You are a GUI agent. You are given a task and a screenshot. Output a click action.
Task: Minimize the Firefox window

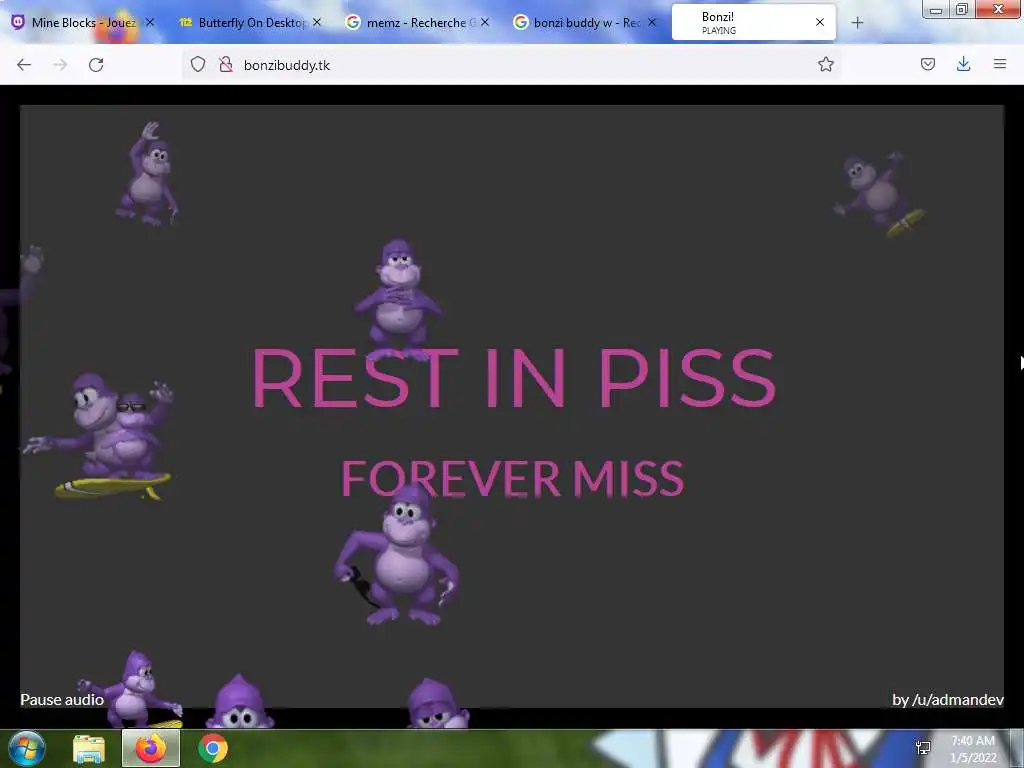pos(935,9)
